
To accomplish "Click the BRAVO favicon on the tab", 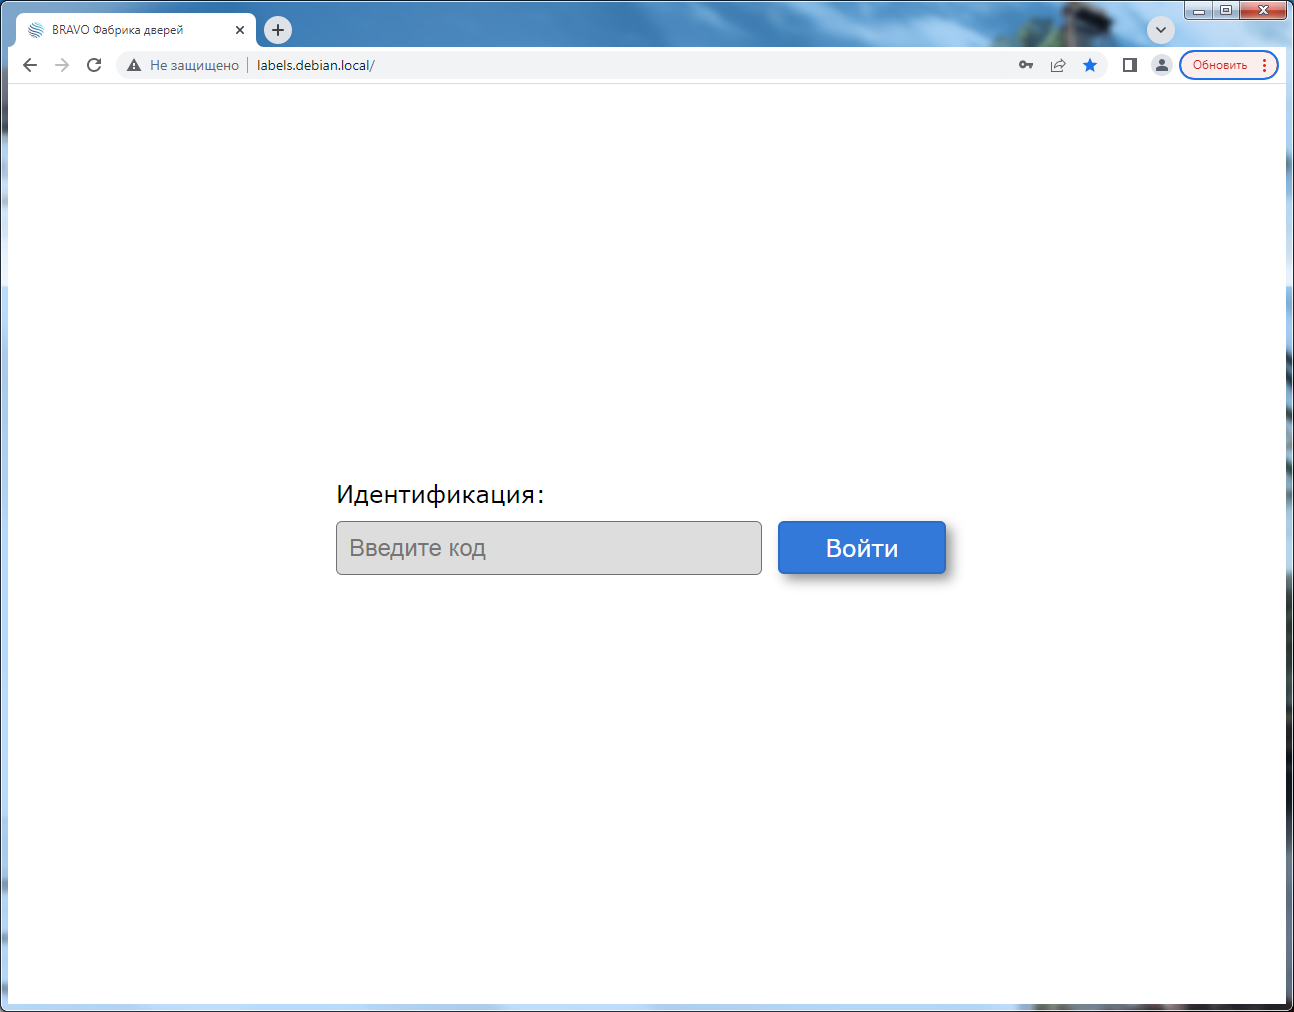I will coord(35,30).
